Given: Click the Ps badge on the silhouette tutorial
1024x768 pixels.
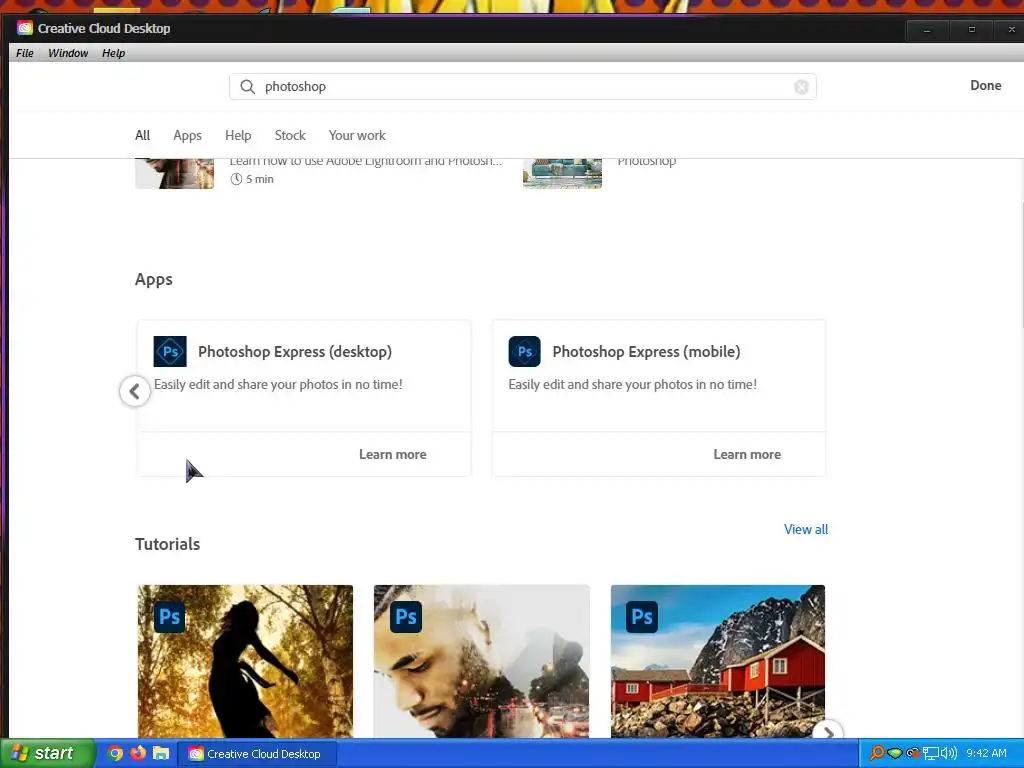Looking at the screenshot, I should tap(170, 616).
